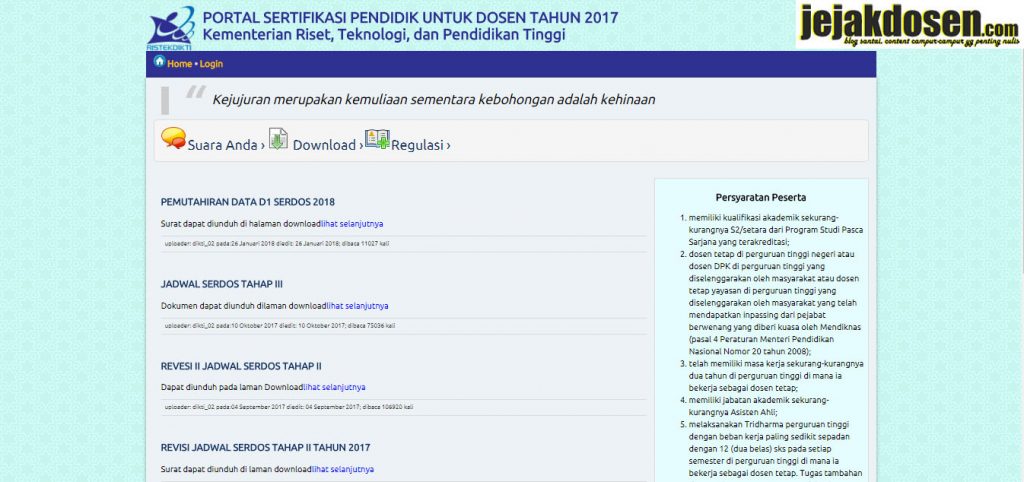This screenshot has width=1024, height=482.
Task: Click uploader info dated 04 September 2017
Action: (x=289, y=407)
